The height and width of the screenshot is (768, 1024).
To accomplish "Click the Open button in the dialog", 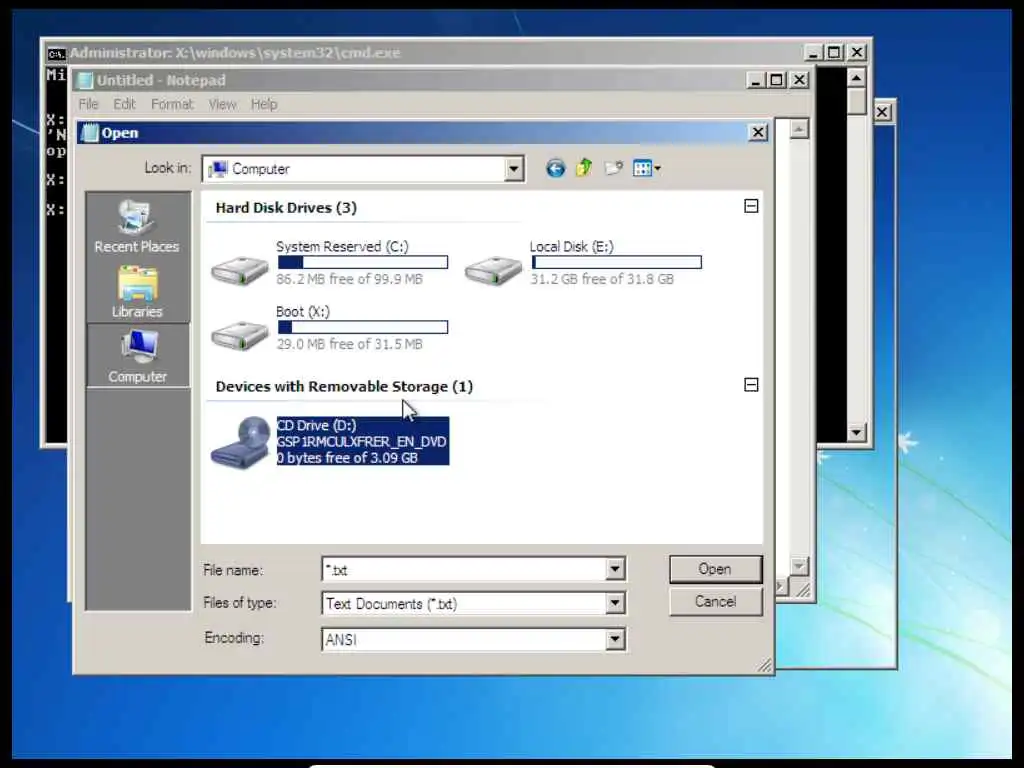I will pyautogui.click(x=715, y=569).
